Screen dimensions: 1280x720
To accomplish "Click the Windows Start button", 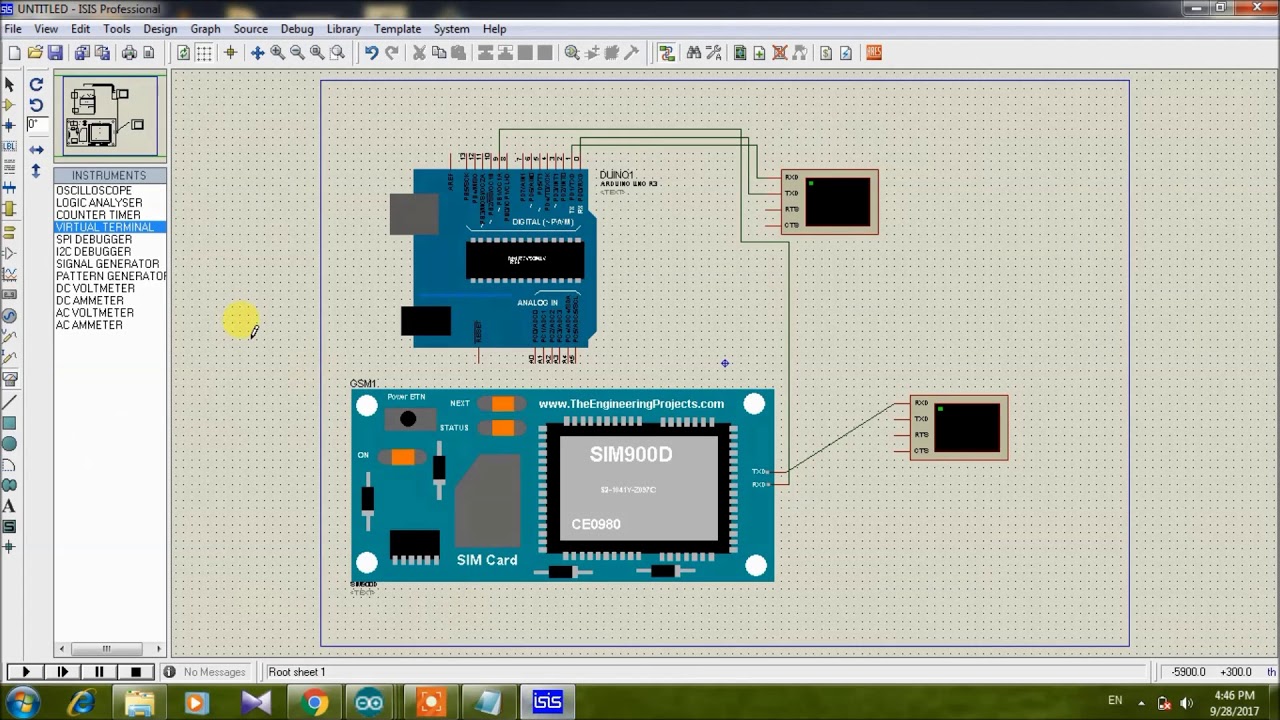I will tap(23, 703).
